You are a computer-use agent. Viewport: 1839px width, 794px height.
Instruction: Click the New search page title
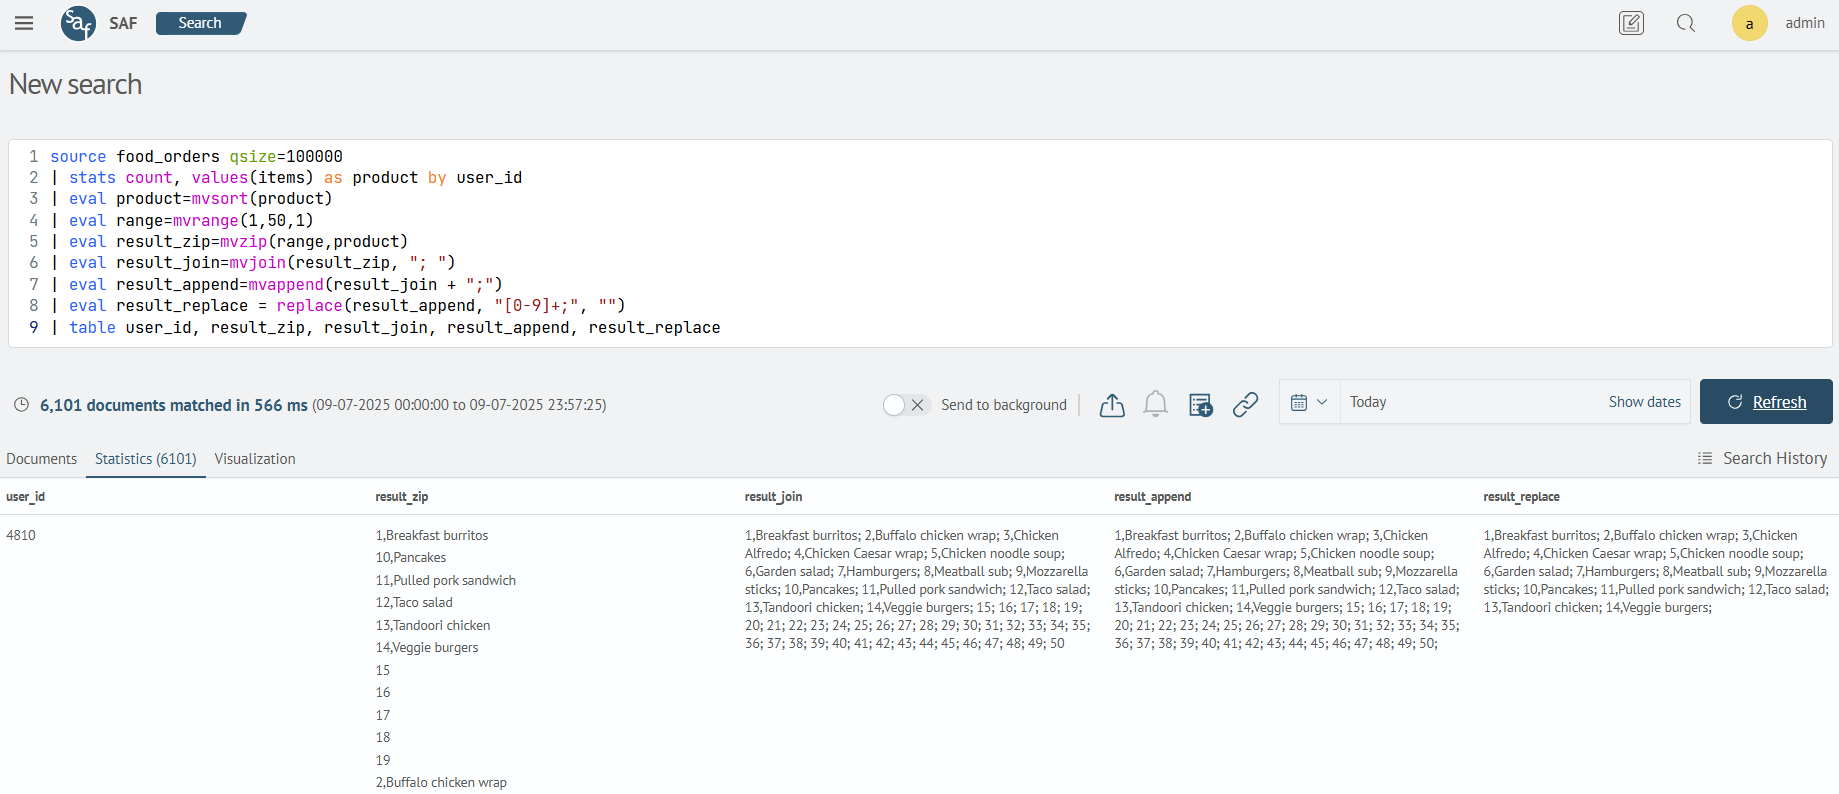point(76,85)
